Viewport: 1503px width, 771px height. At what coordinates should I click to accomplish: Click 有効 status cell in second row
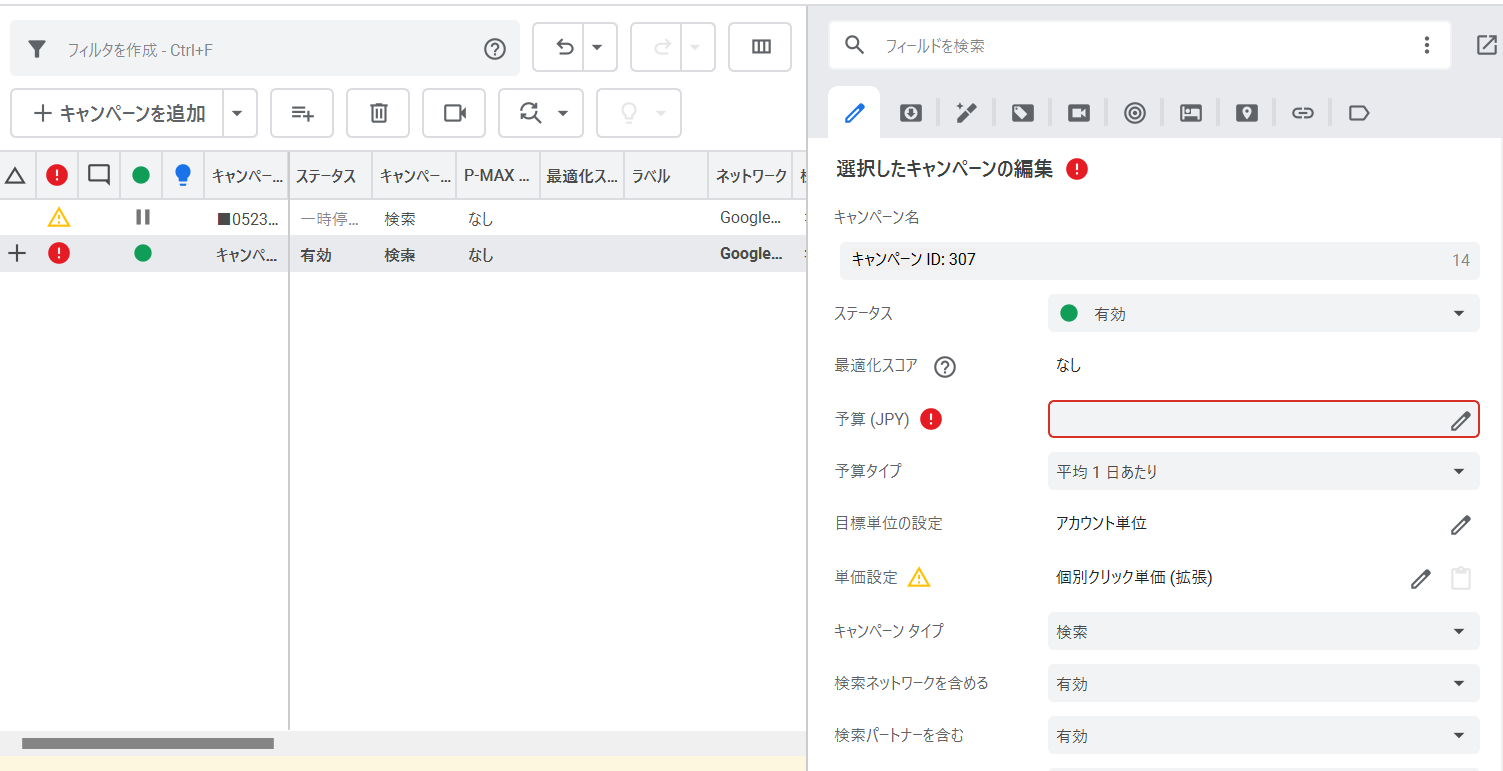click(x=316, y=255)
